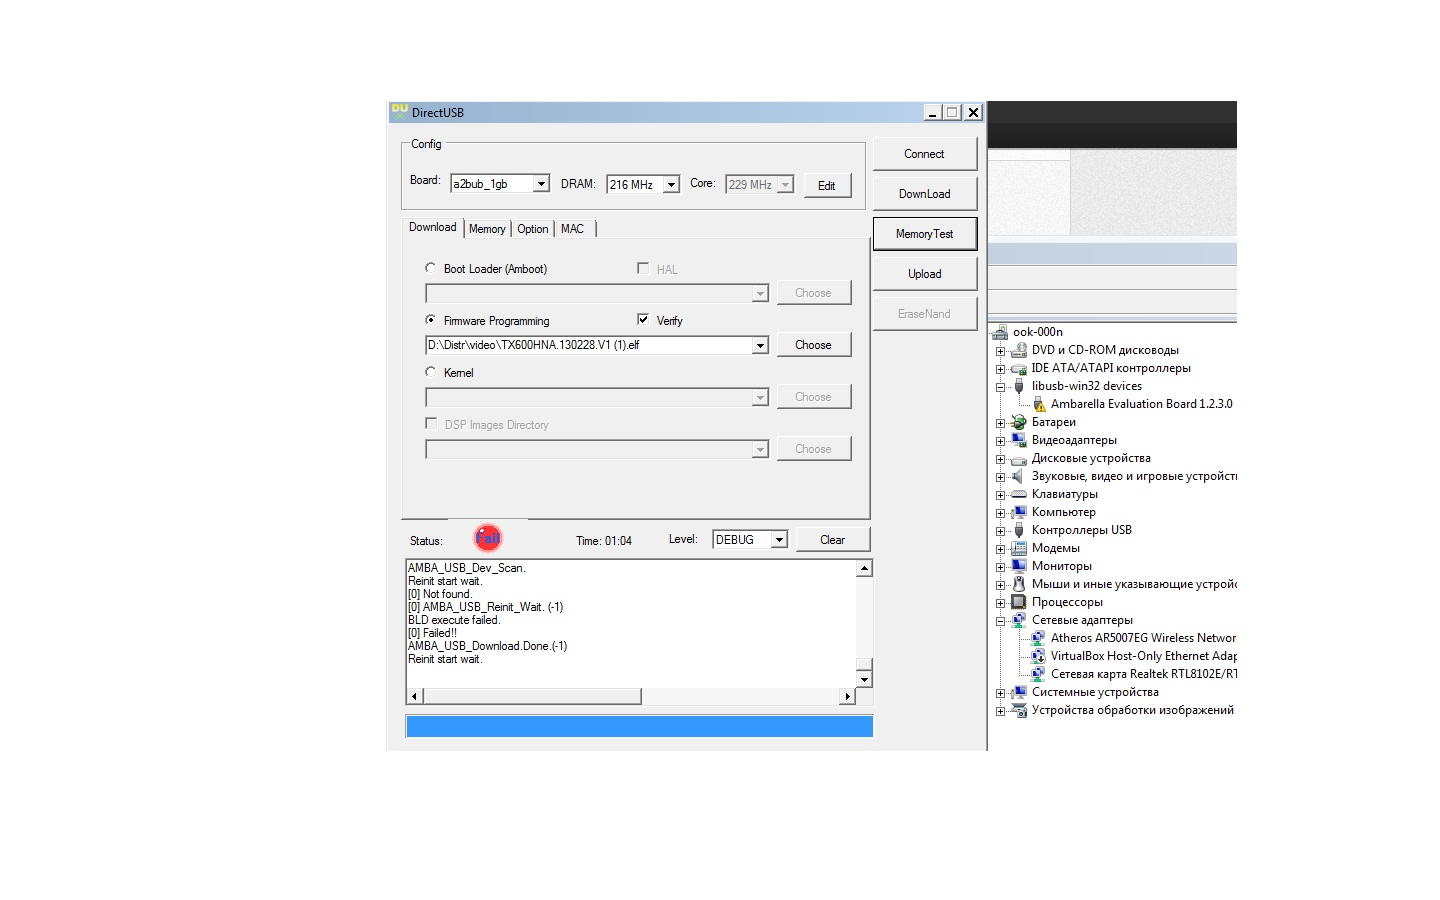Switch to the Memory tab
Viewport: 1440px width, 900px height.
[x=487, y=229]
